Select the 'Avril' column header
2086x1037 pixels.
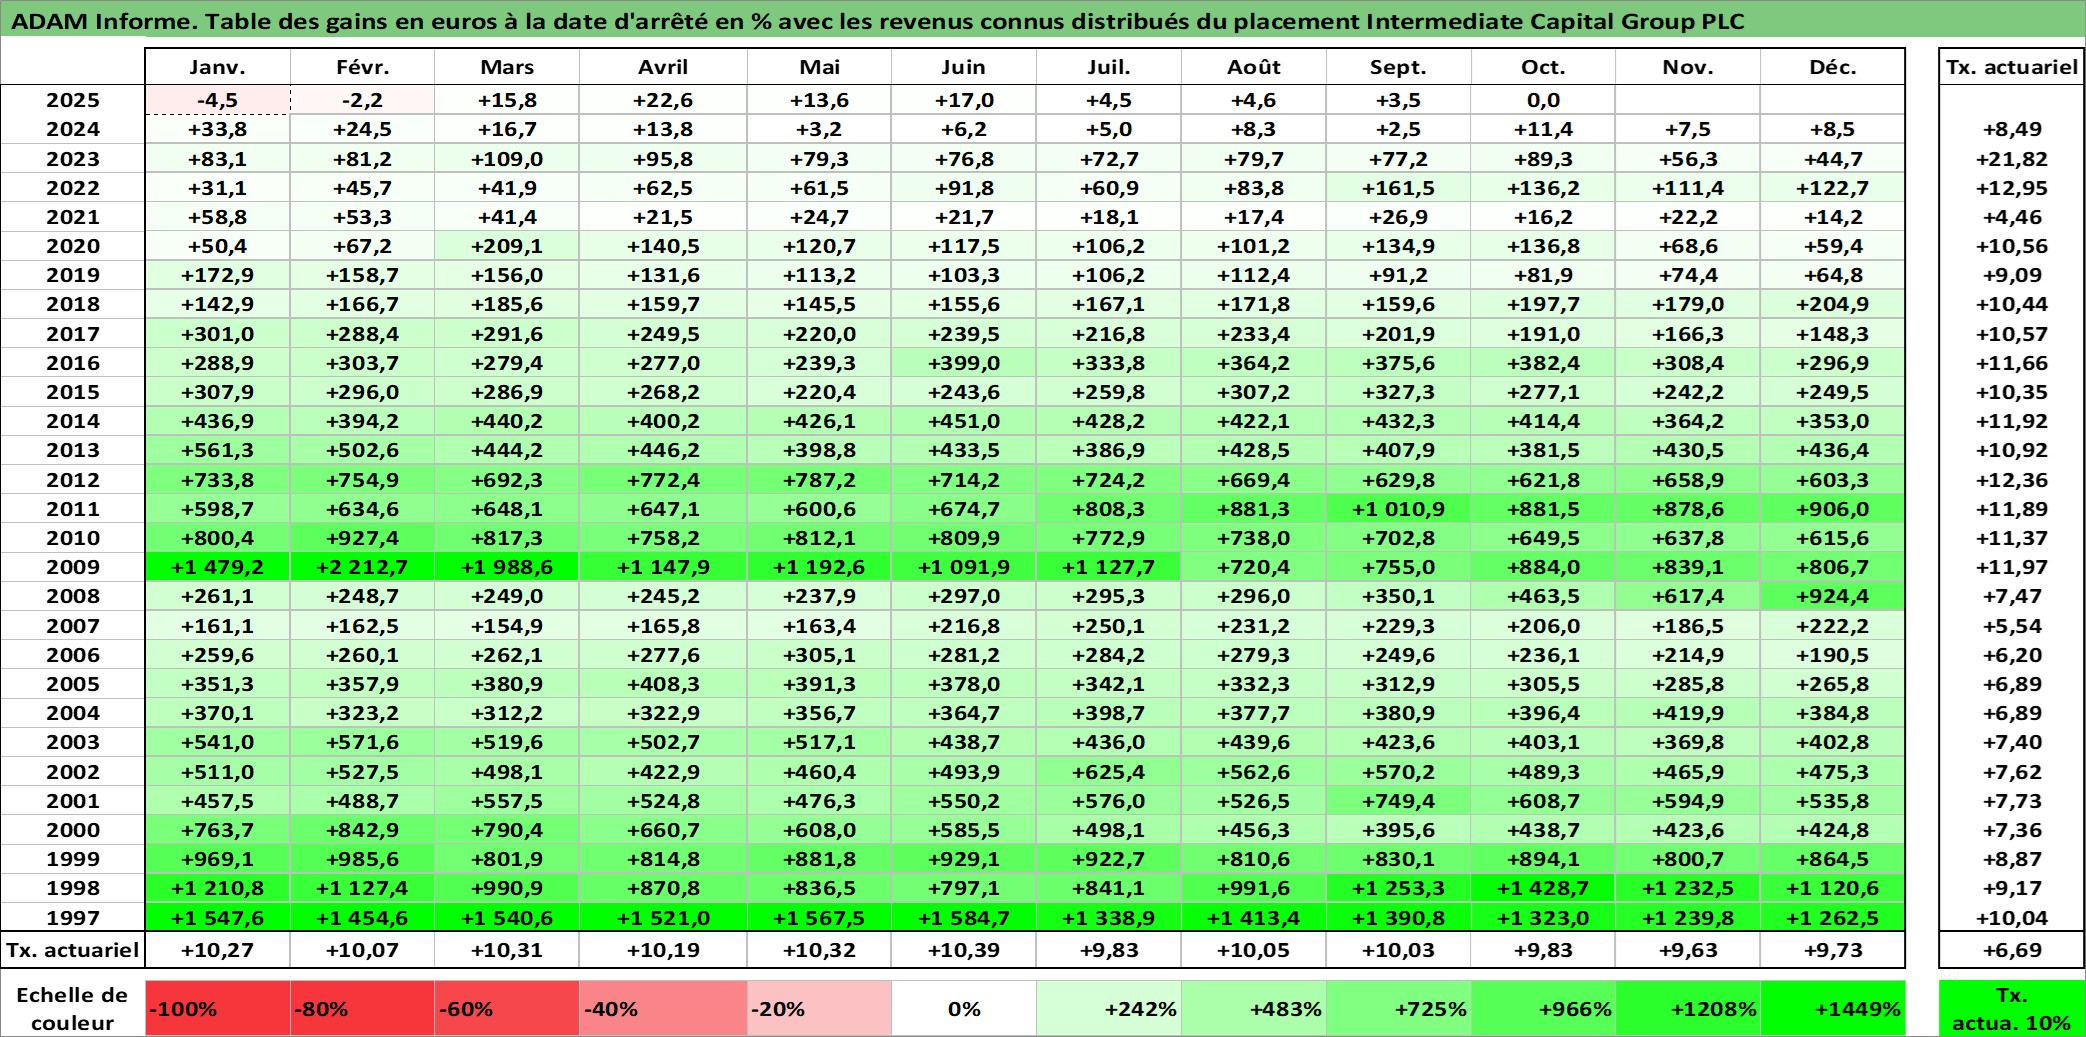[663, 67]
